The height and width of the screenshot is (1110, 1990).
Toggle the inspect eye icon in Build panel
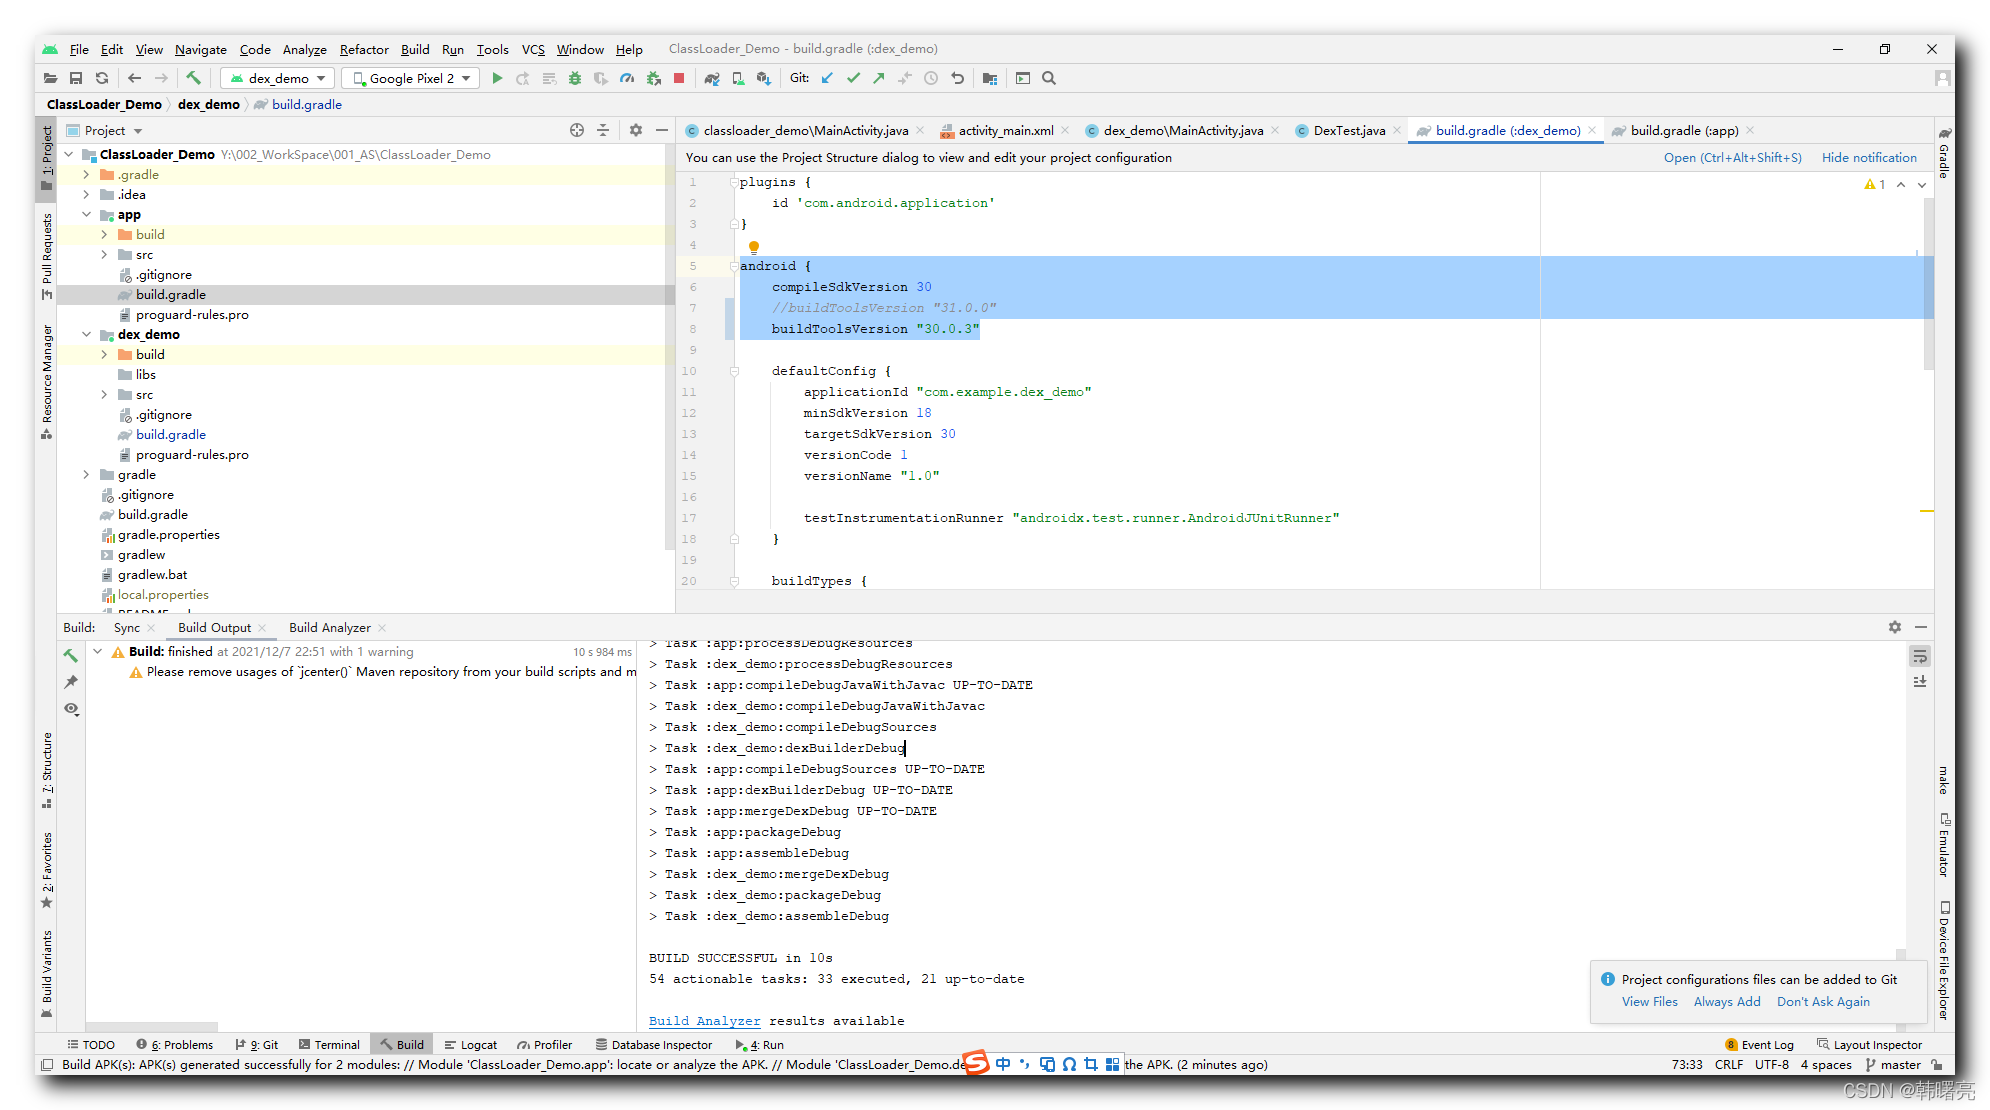[71, 709]
